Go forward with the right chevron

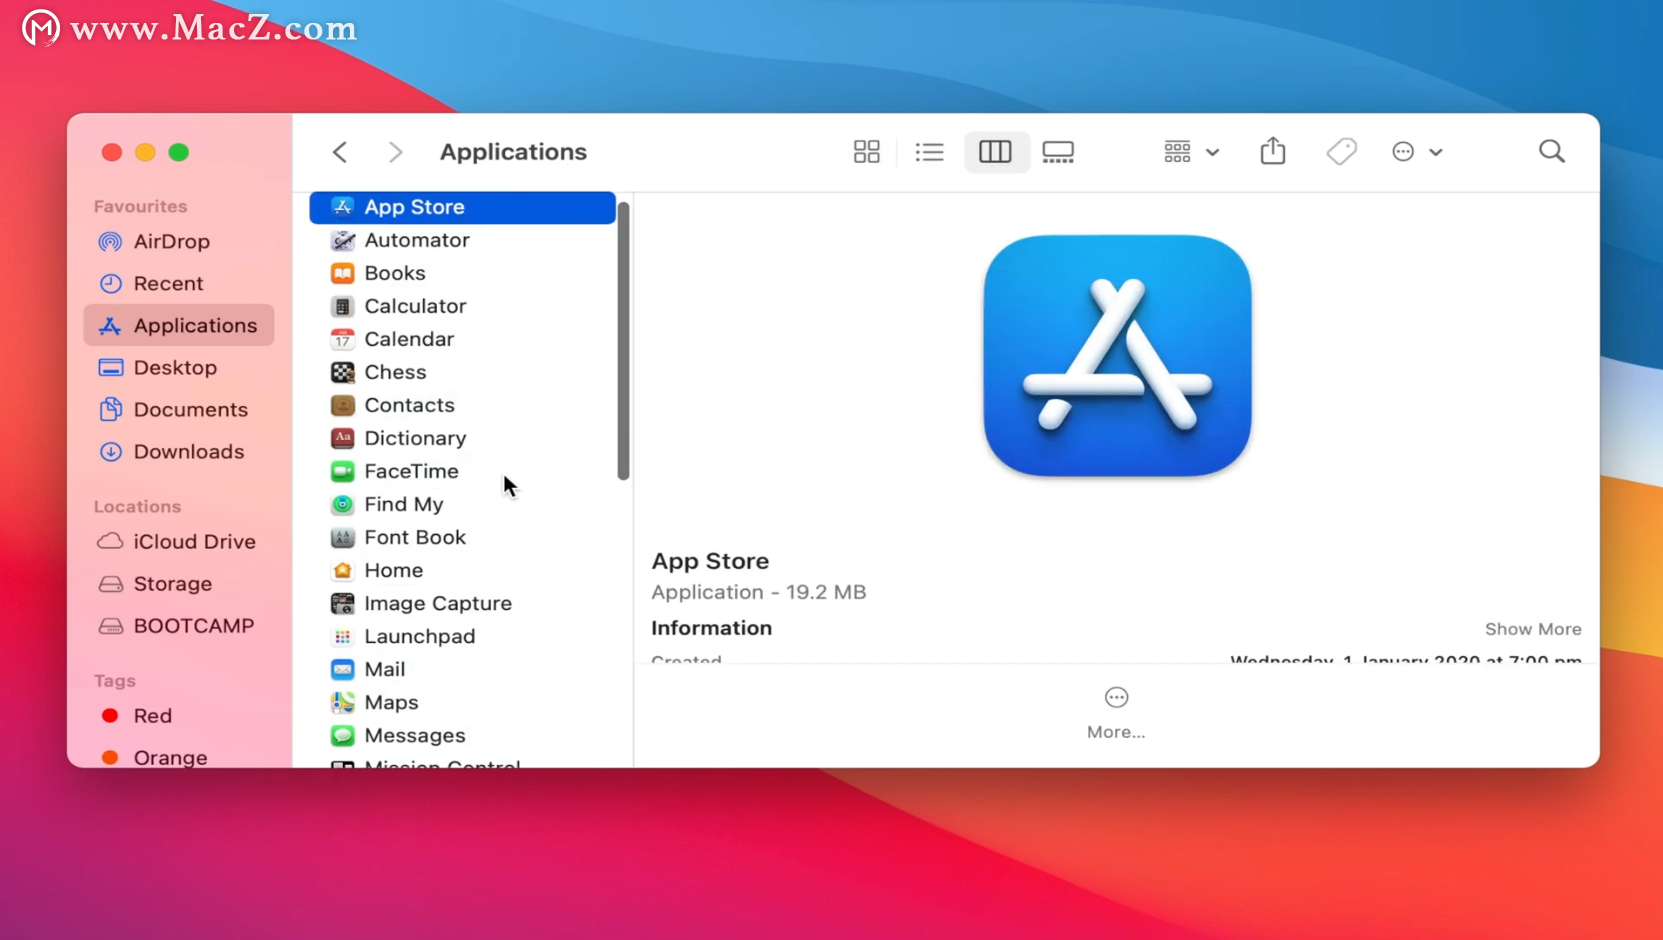click(x=395, y=152)
